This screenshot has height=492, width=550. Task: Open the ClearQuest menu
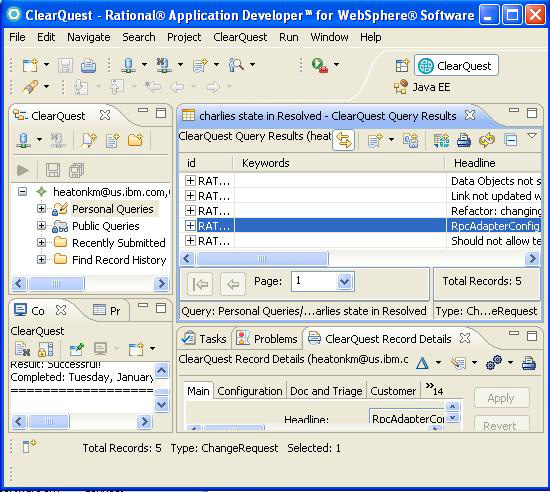click(x=240, y=37)
